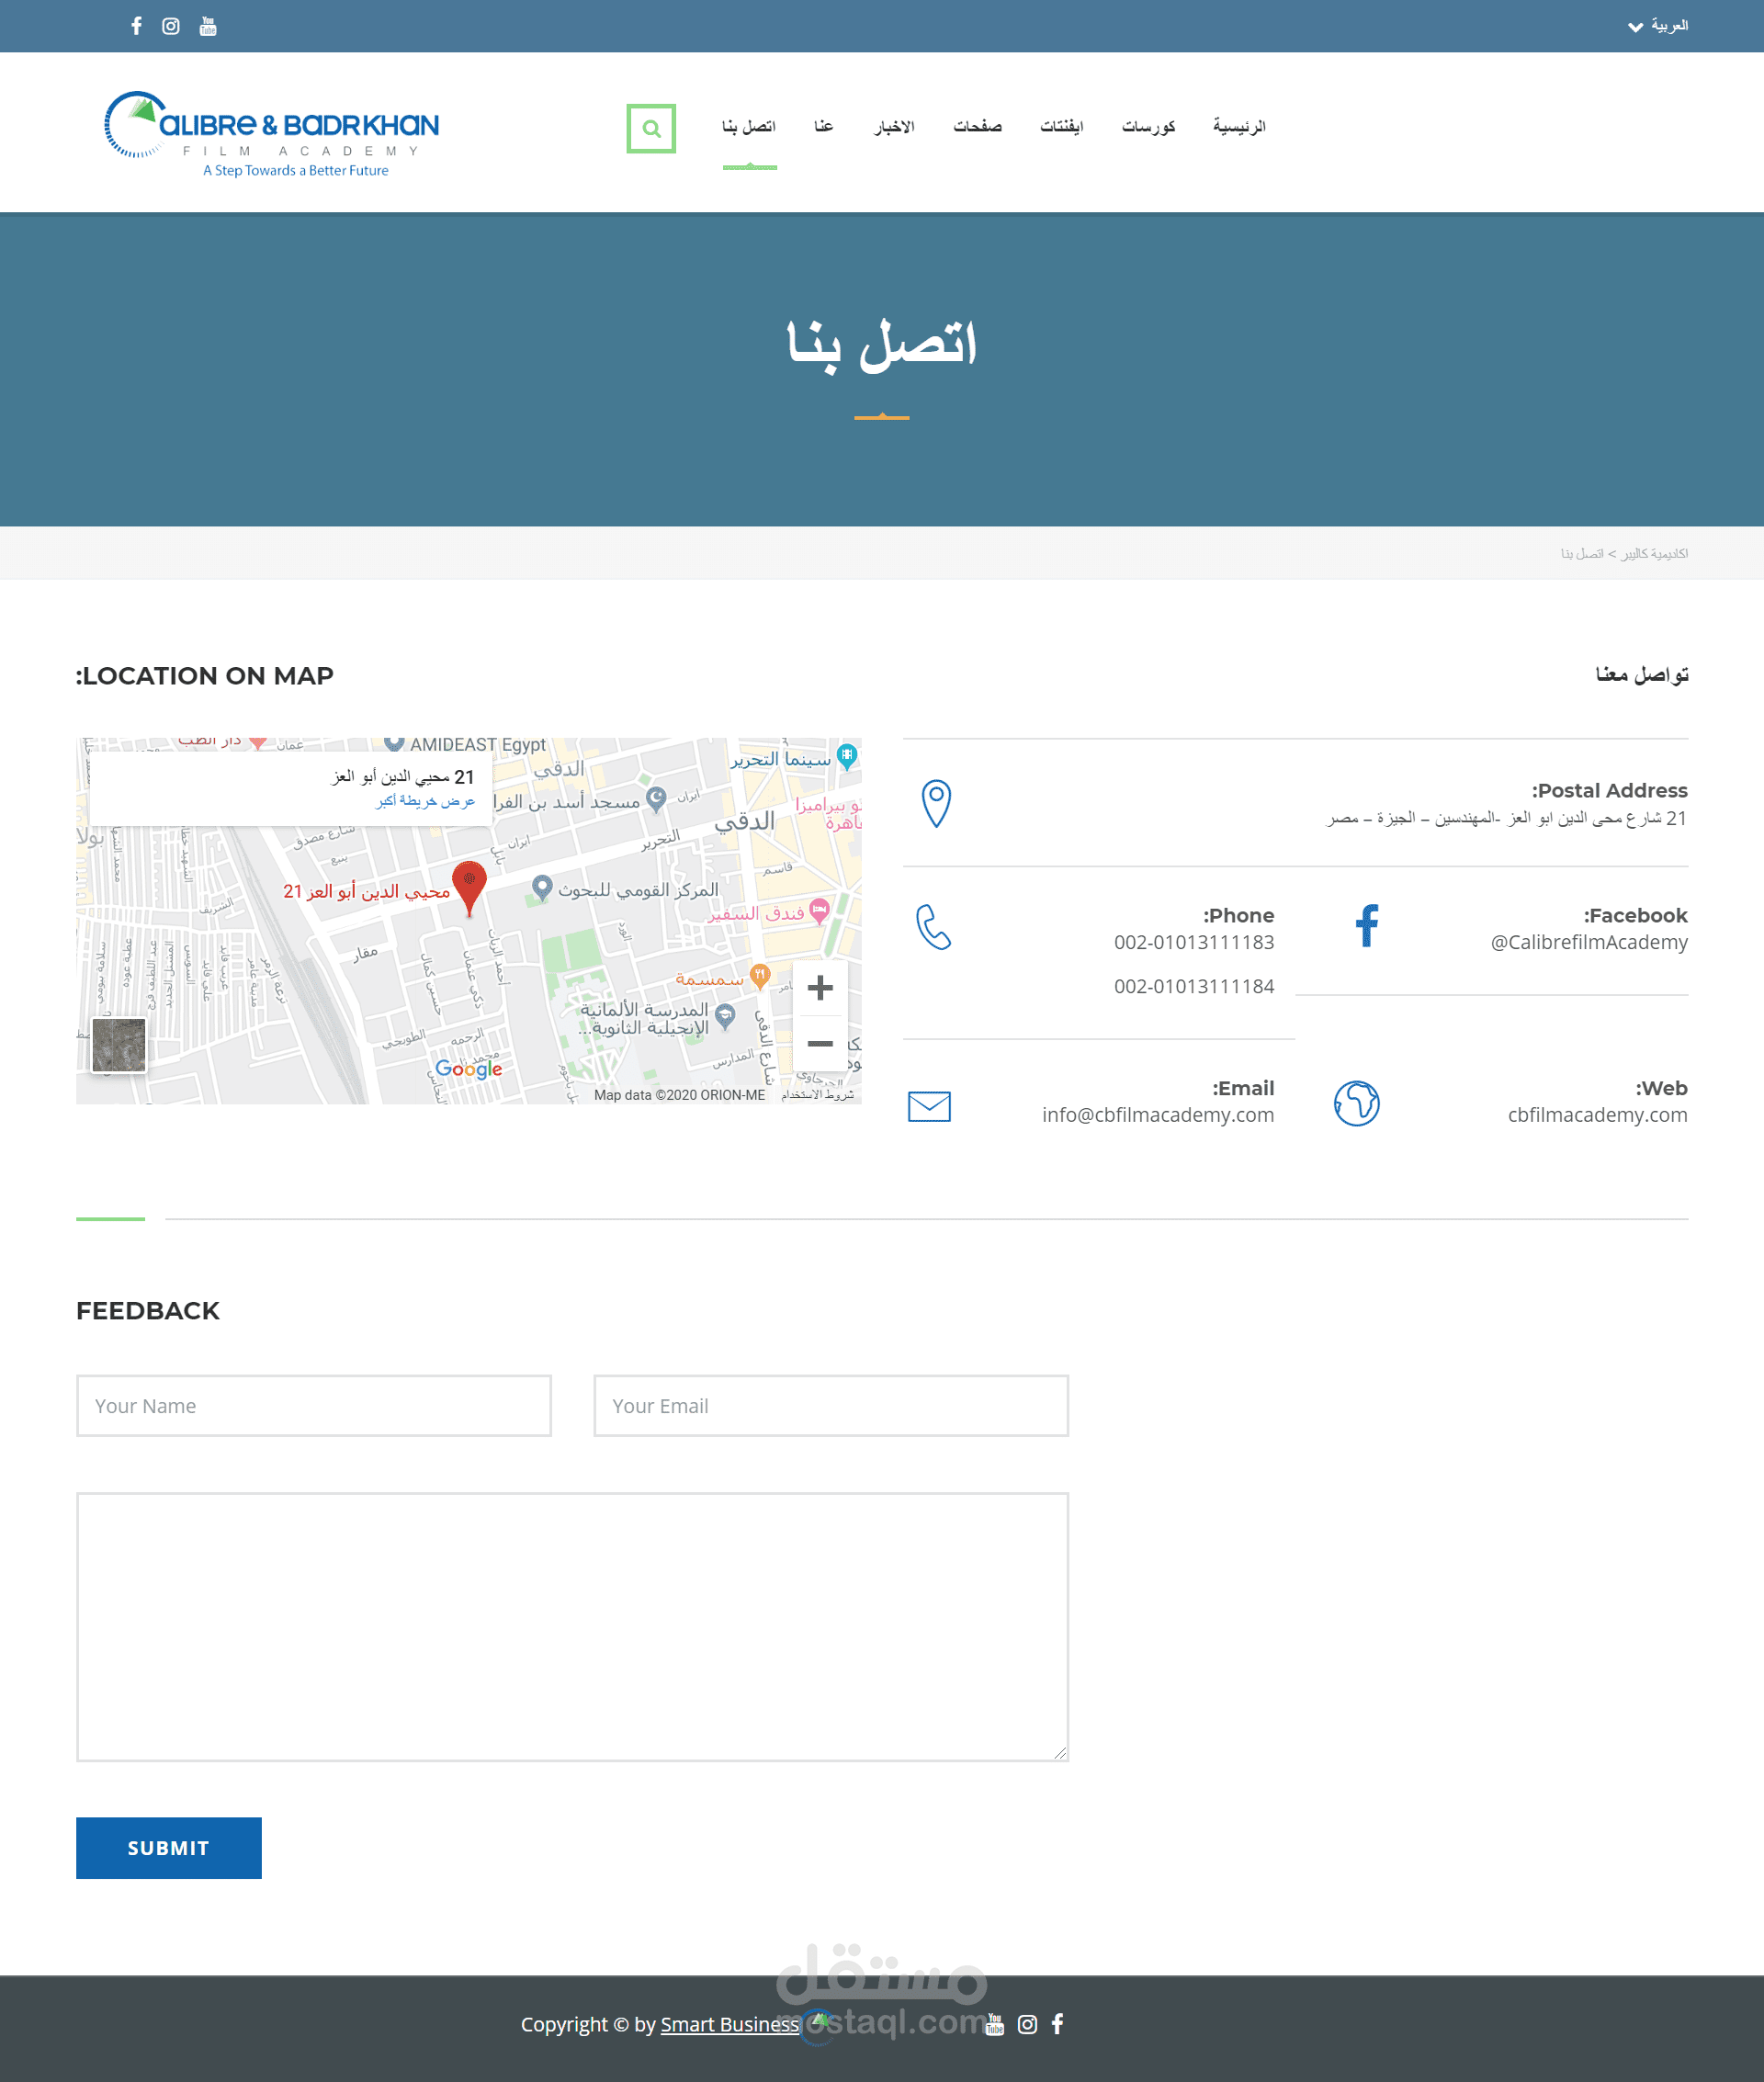Click the red location pin on map

point(469,883)
